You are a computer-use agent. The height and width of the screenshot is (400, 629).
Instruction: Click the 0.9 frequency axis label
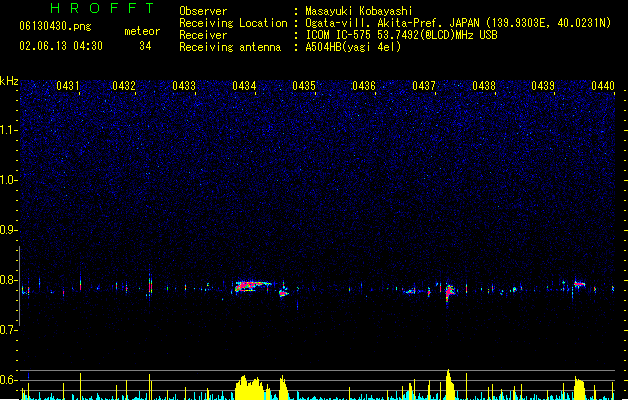coord(7,230)
